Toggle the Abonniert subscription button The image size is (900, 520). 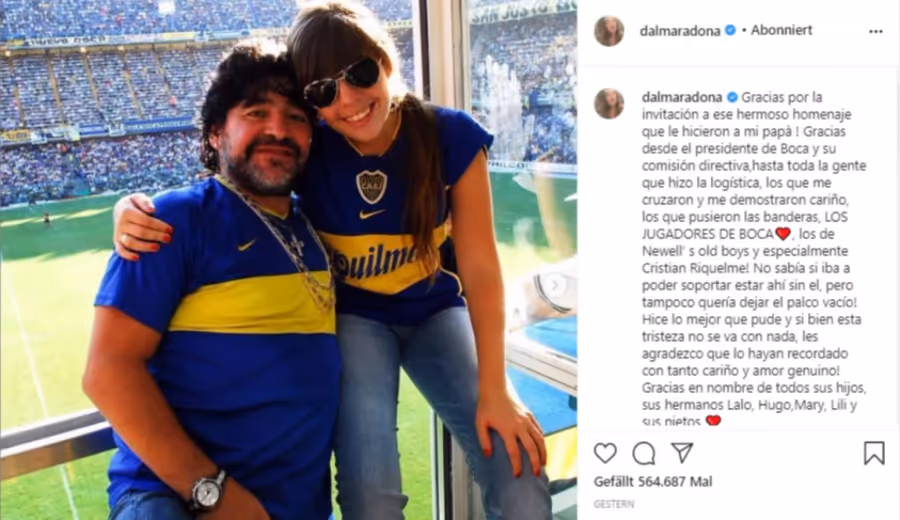coord(781,30)
